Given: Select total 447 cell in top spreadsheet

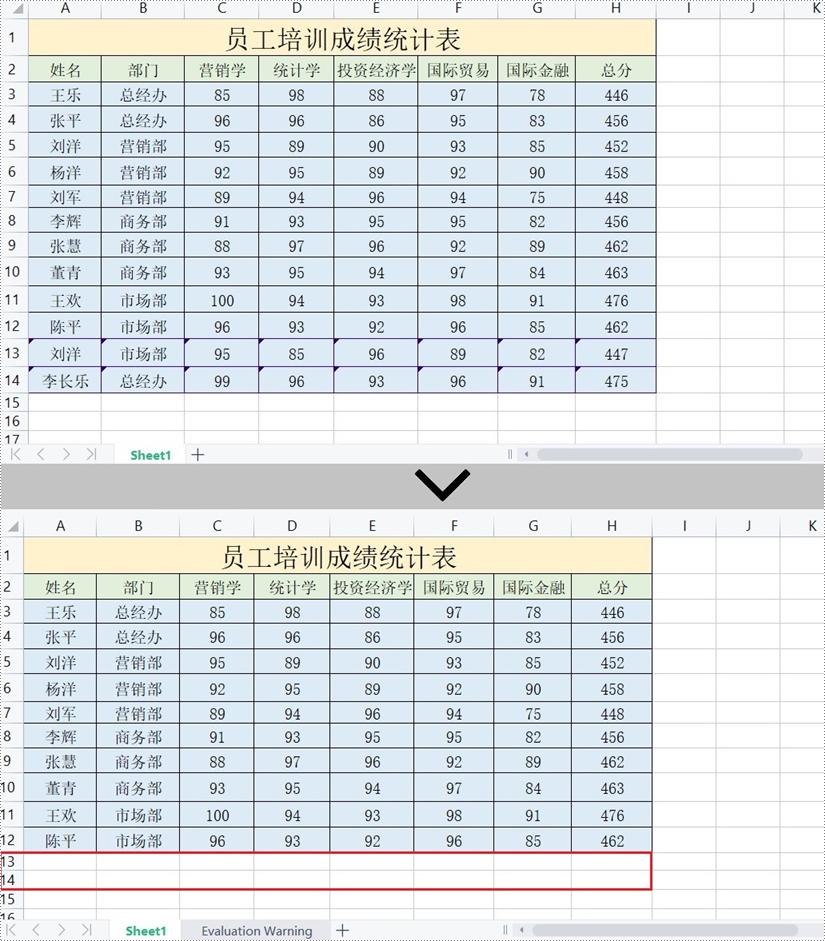Looking at the screenshot, I should [x=616, y=353].
